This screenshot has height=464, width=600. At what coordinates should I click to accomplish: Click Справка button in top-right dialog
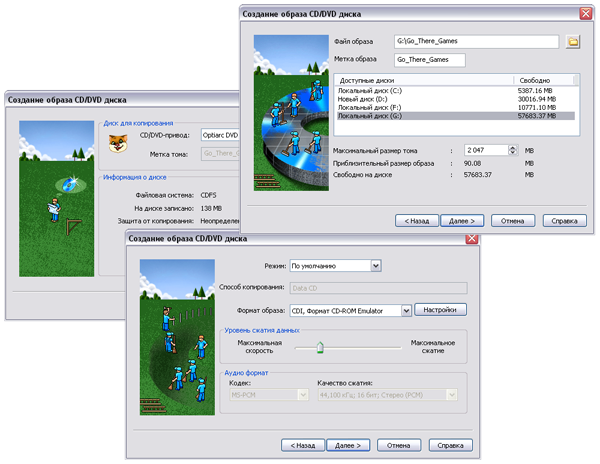[564, 221]
